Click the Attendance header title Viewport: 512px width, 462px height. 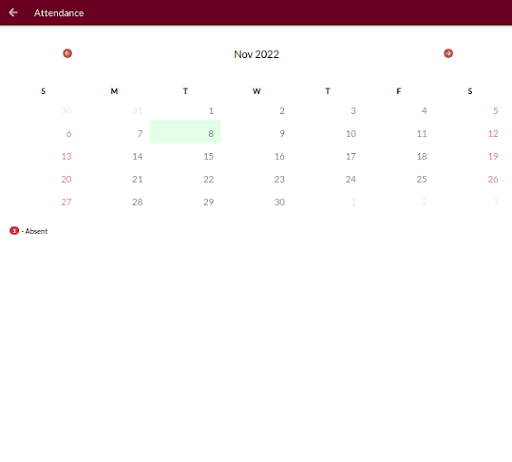point(59,13)
